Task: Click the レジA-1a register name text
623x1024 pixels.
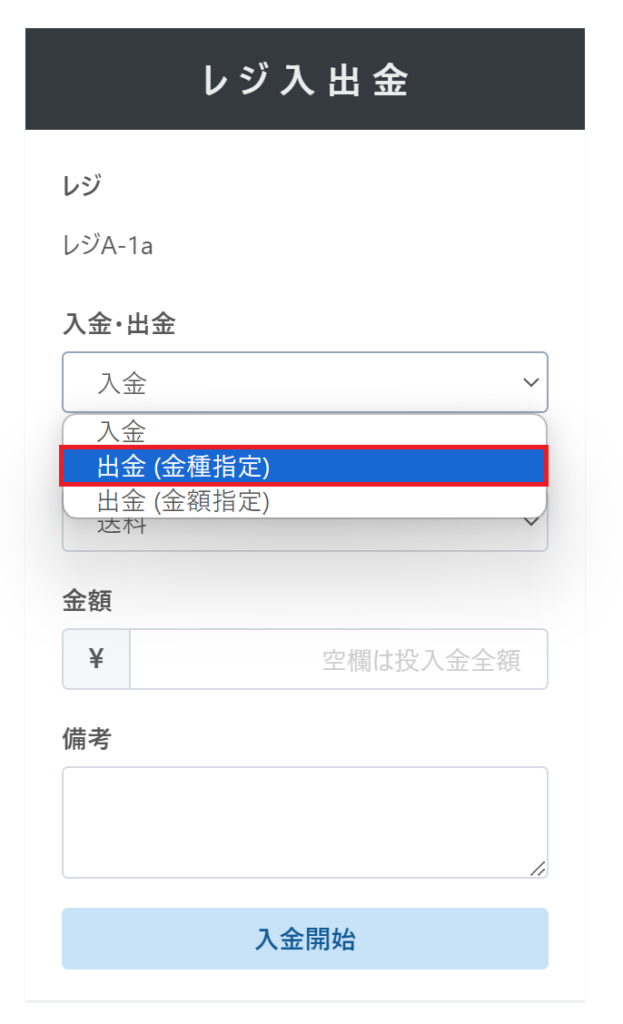Action: tap(108, 245)
